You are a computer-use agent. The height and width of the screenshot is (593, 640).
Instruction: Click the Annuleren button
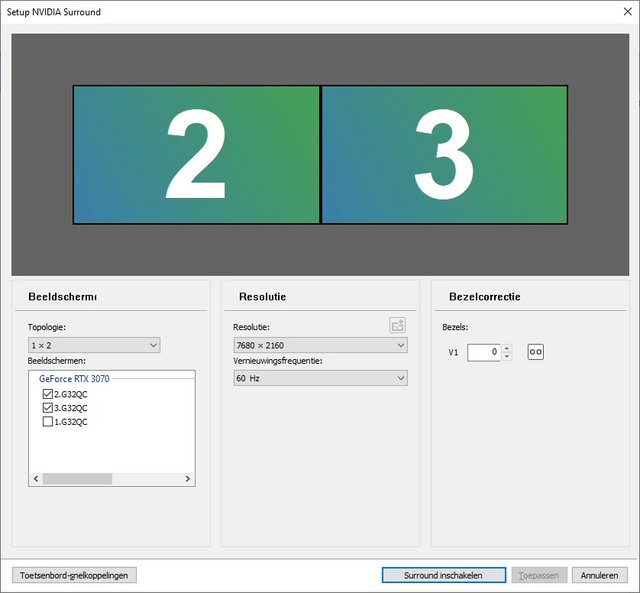tap(599, 575)
